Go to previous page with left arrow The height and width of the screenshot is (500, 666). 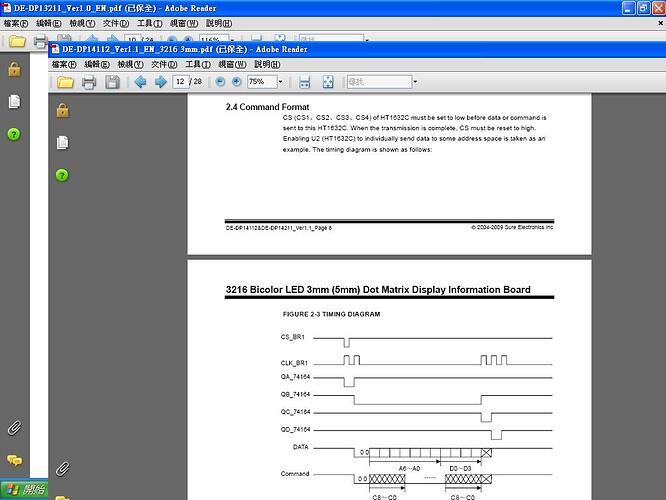pyautogui.click(x=140, y=82)
